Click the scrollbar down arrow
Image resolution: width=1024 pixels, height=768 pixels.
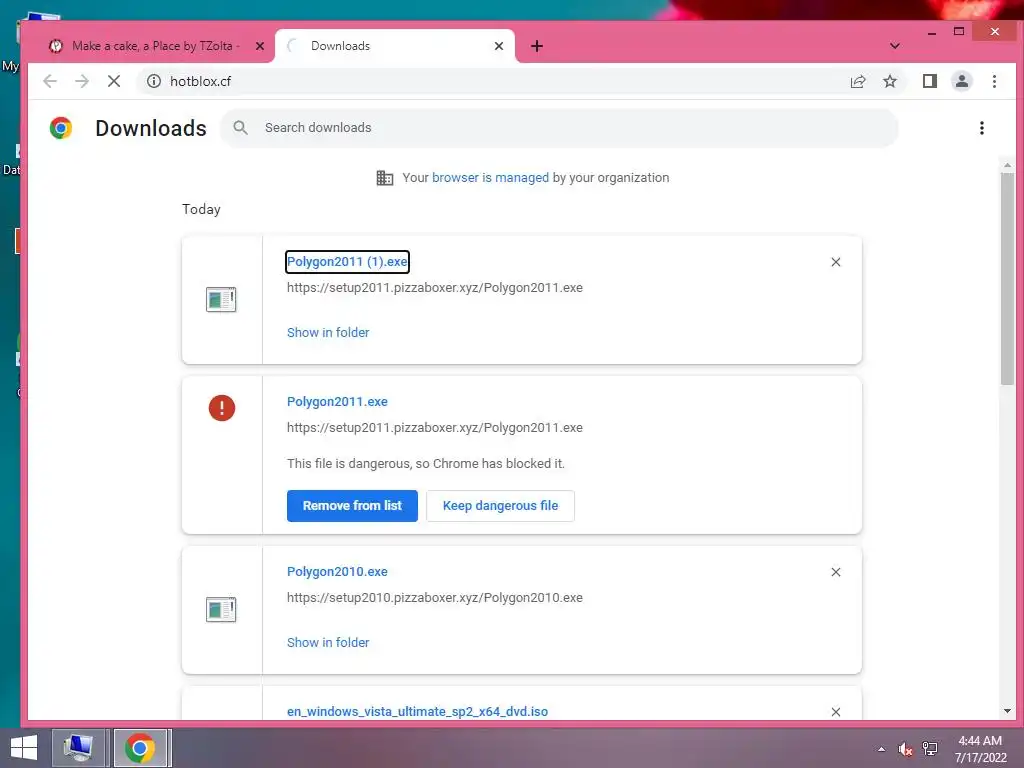click(x=1007, y=711)
